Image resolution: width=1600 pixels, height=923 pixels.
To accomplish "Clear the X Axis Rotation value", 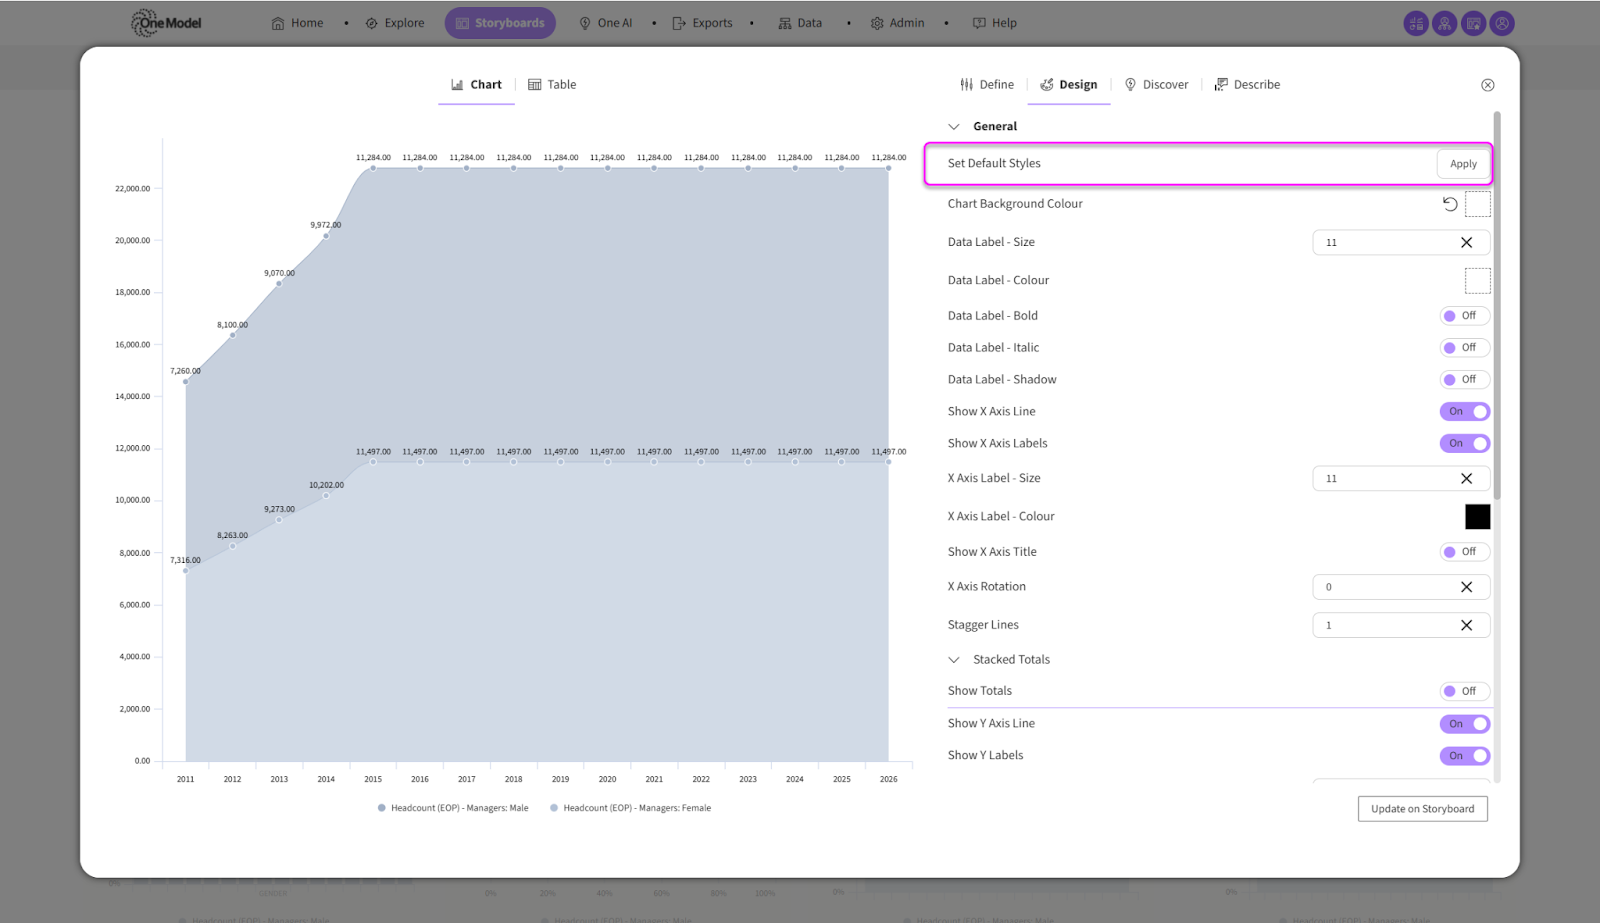I will (1466, 587).
